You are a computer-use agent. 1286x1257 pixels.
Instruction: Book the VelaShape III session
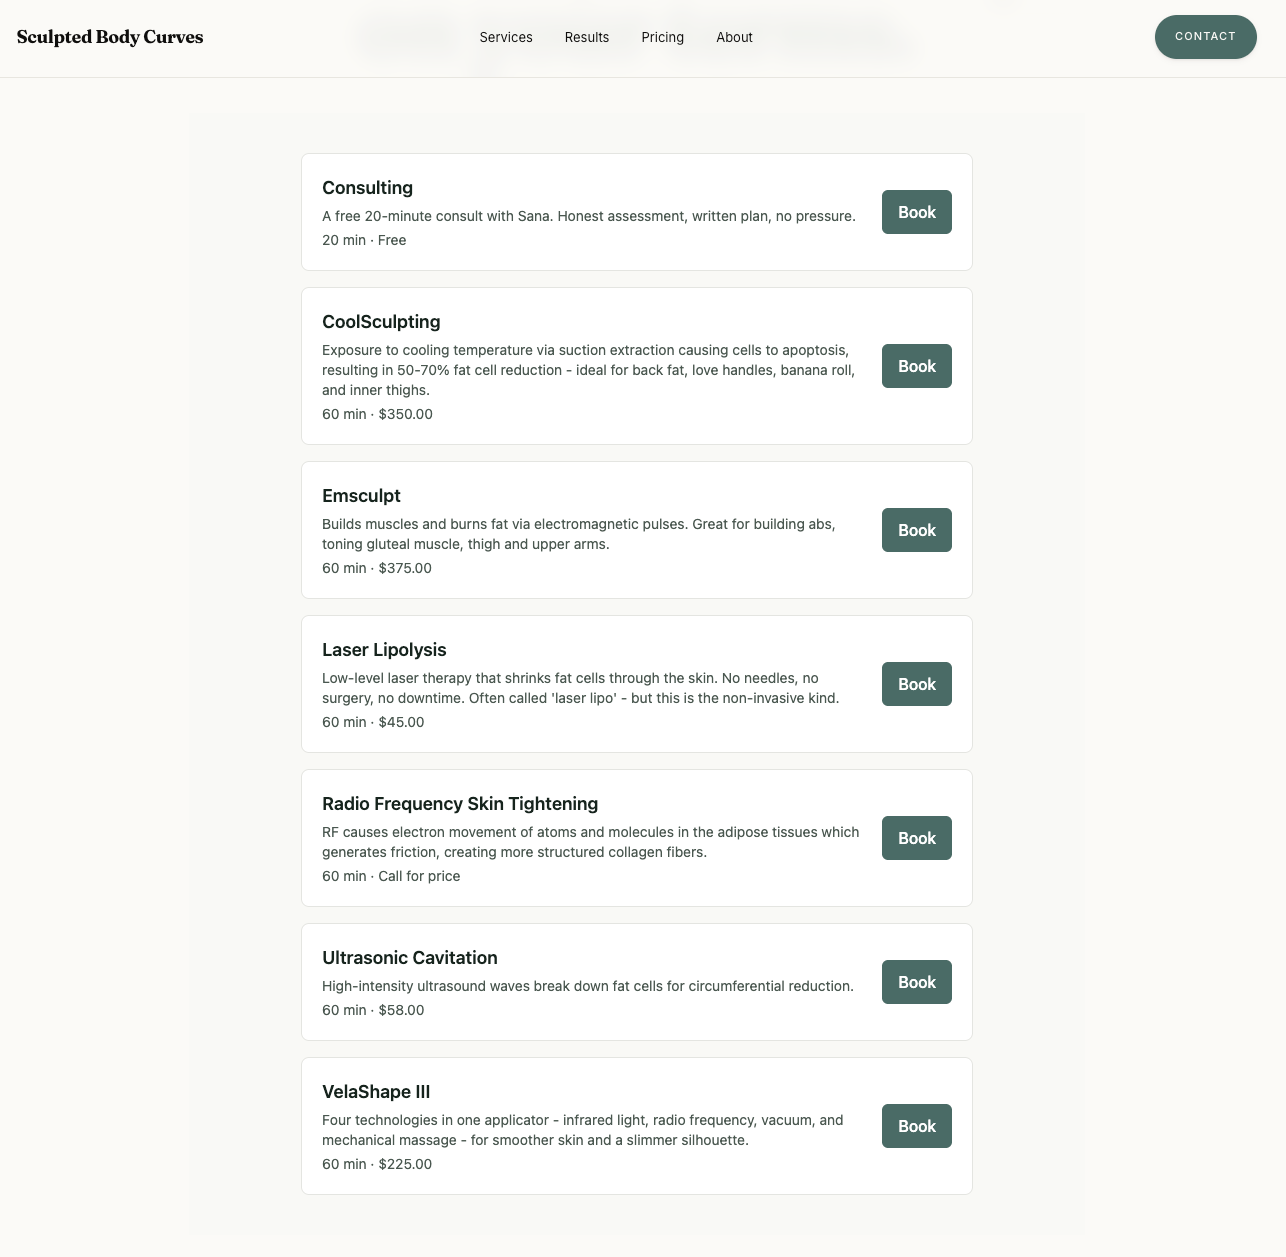pyautogui.click(x=917, y=1126)
